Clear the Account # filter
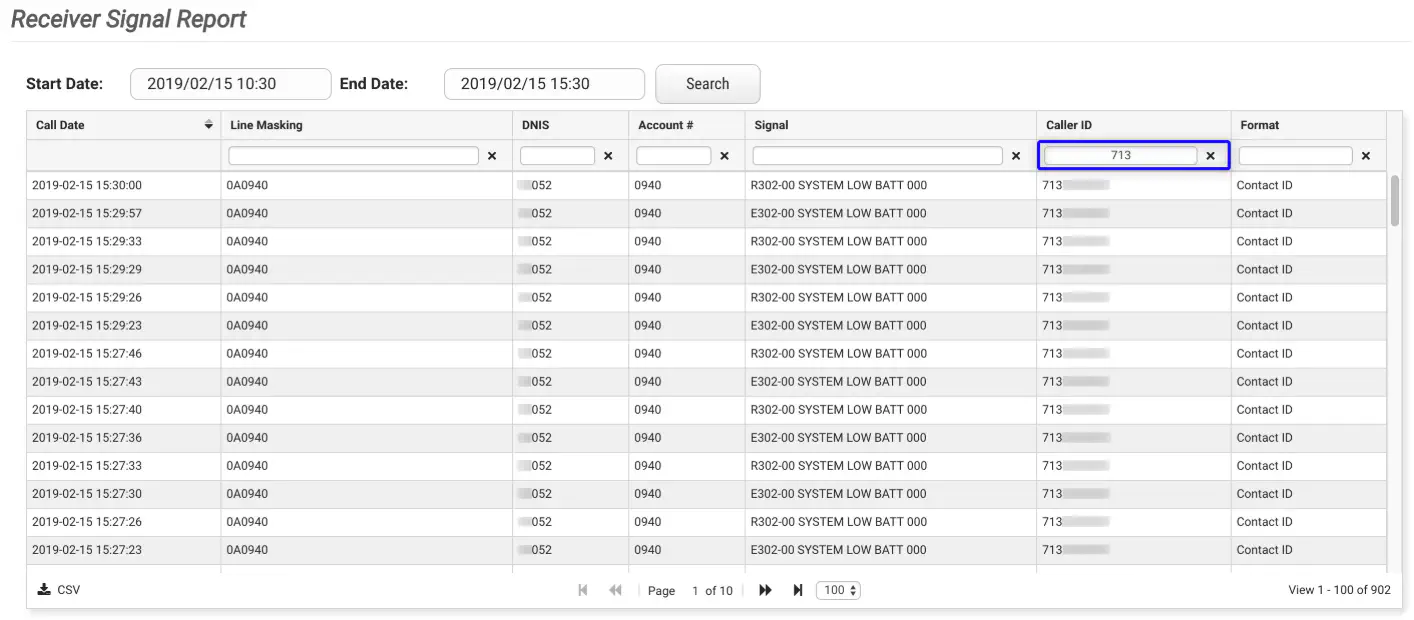This screenshot has height=620, width=1414. tap(724, 156)
